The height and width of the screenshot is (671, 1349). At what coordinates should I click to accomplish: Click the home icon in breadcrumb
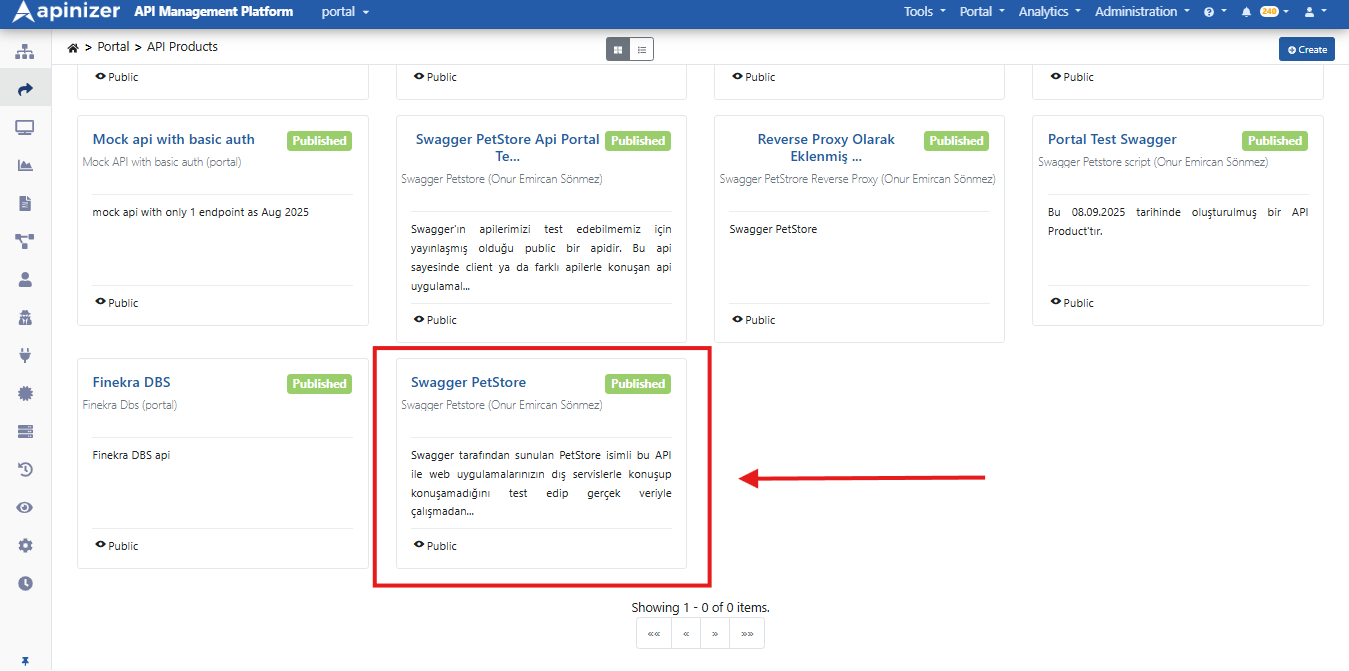pyautogui.click(x=73, y=47)
